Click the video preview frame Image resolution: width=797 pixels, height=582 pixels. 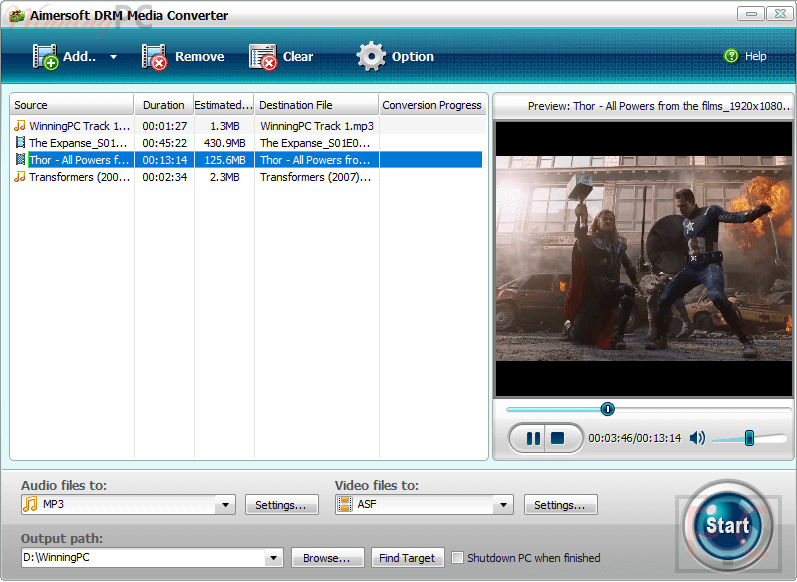tap(644, 259)
